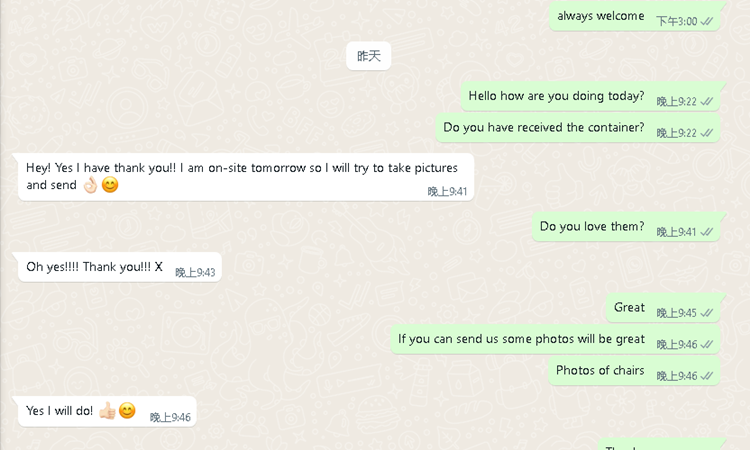Click the thumbs up emoji in "Yes I will do!"
750x450 pixels.
pos(107,411)
